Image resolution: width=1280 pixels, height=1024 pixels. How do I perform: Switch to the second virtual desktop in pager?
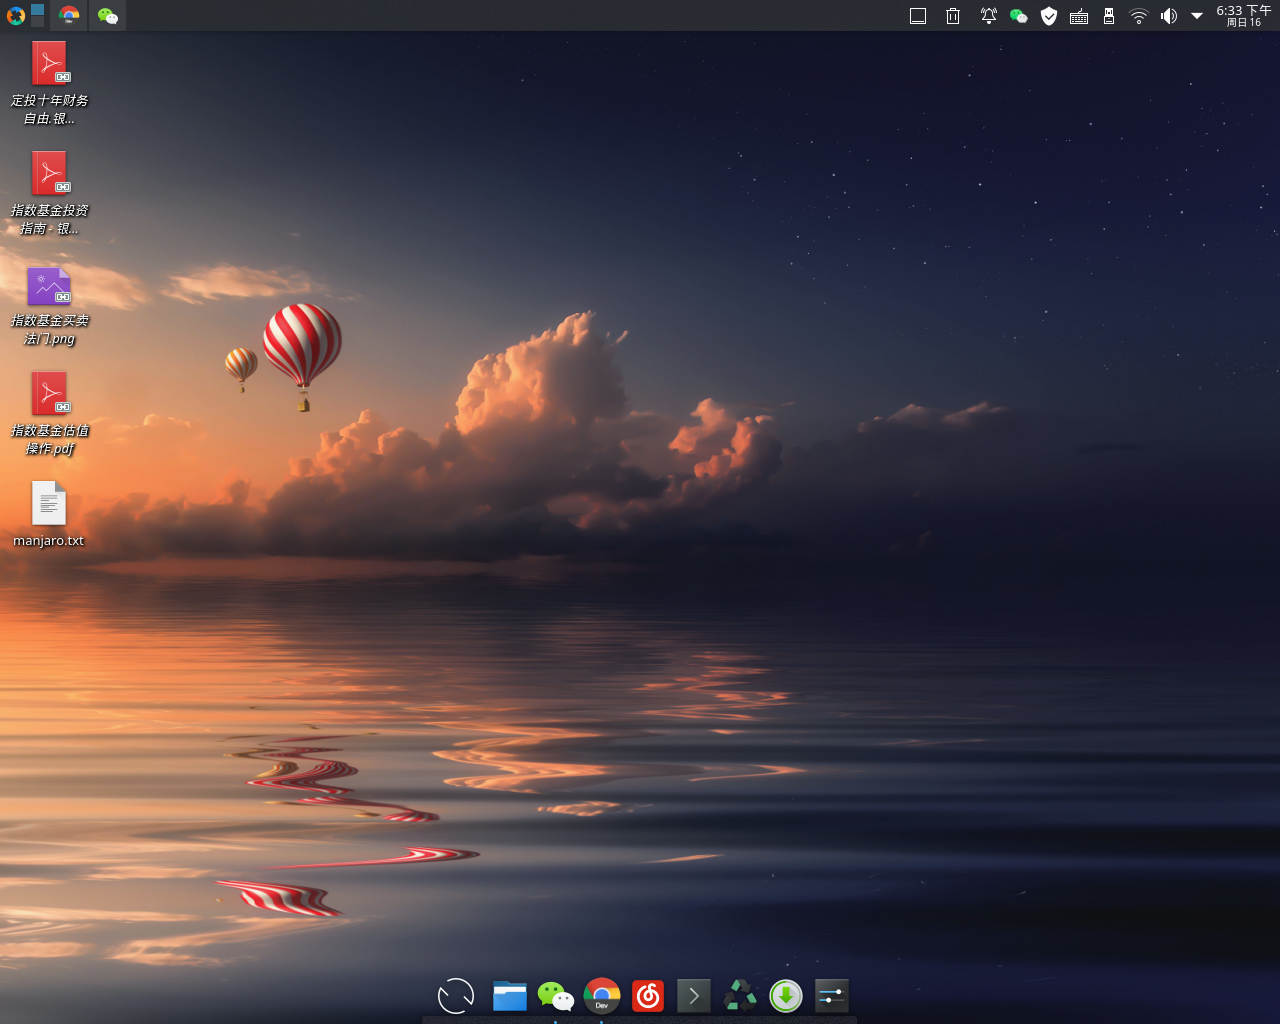tap(37, 21)
